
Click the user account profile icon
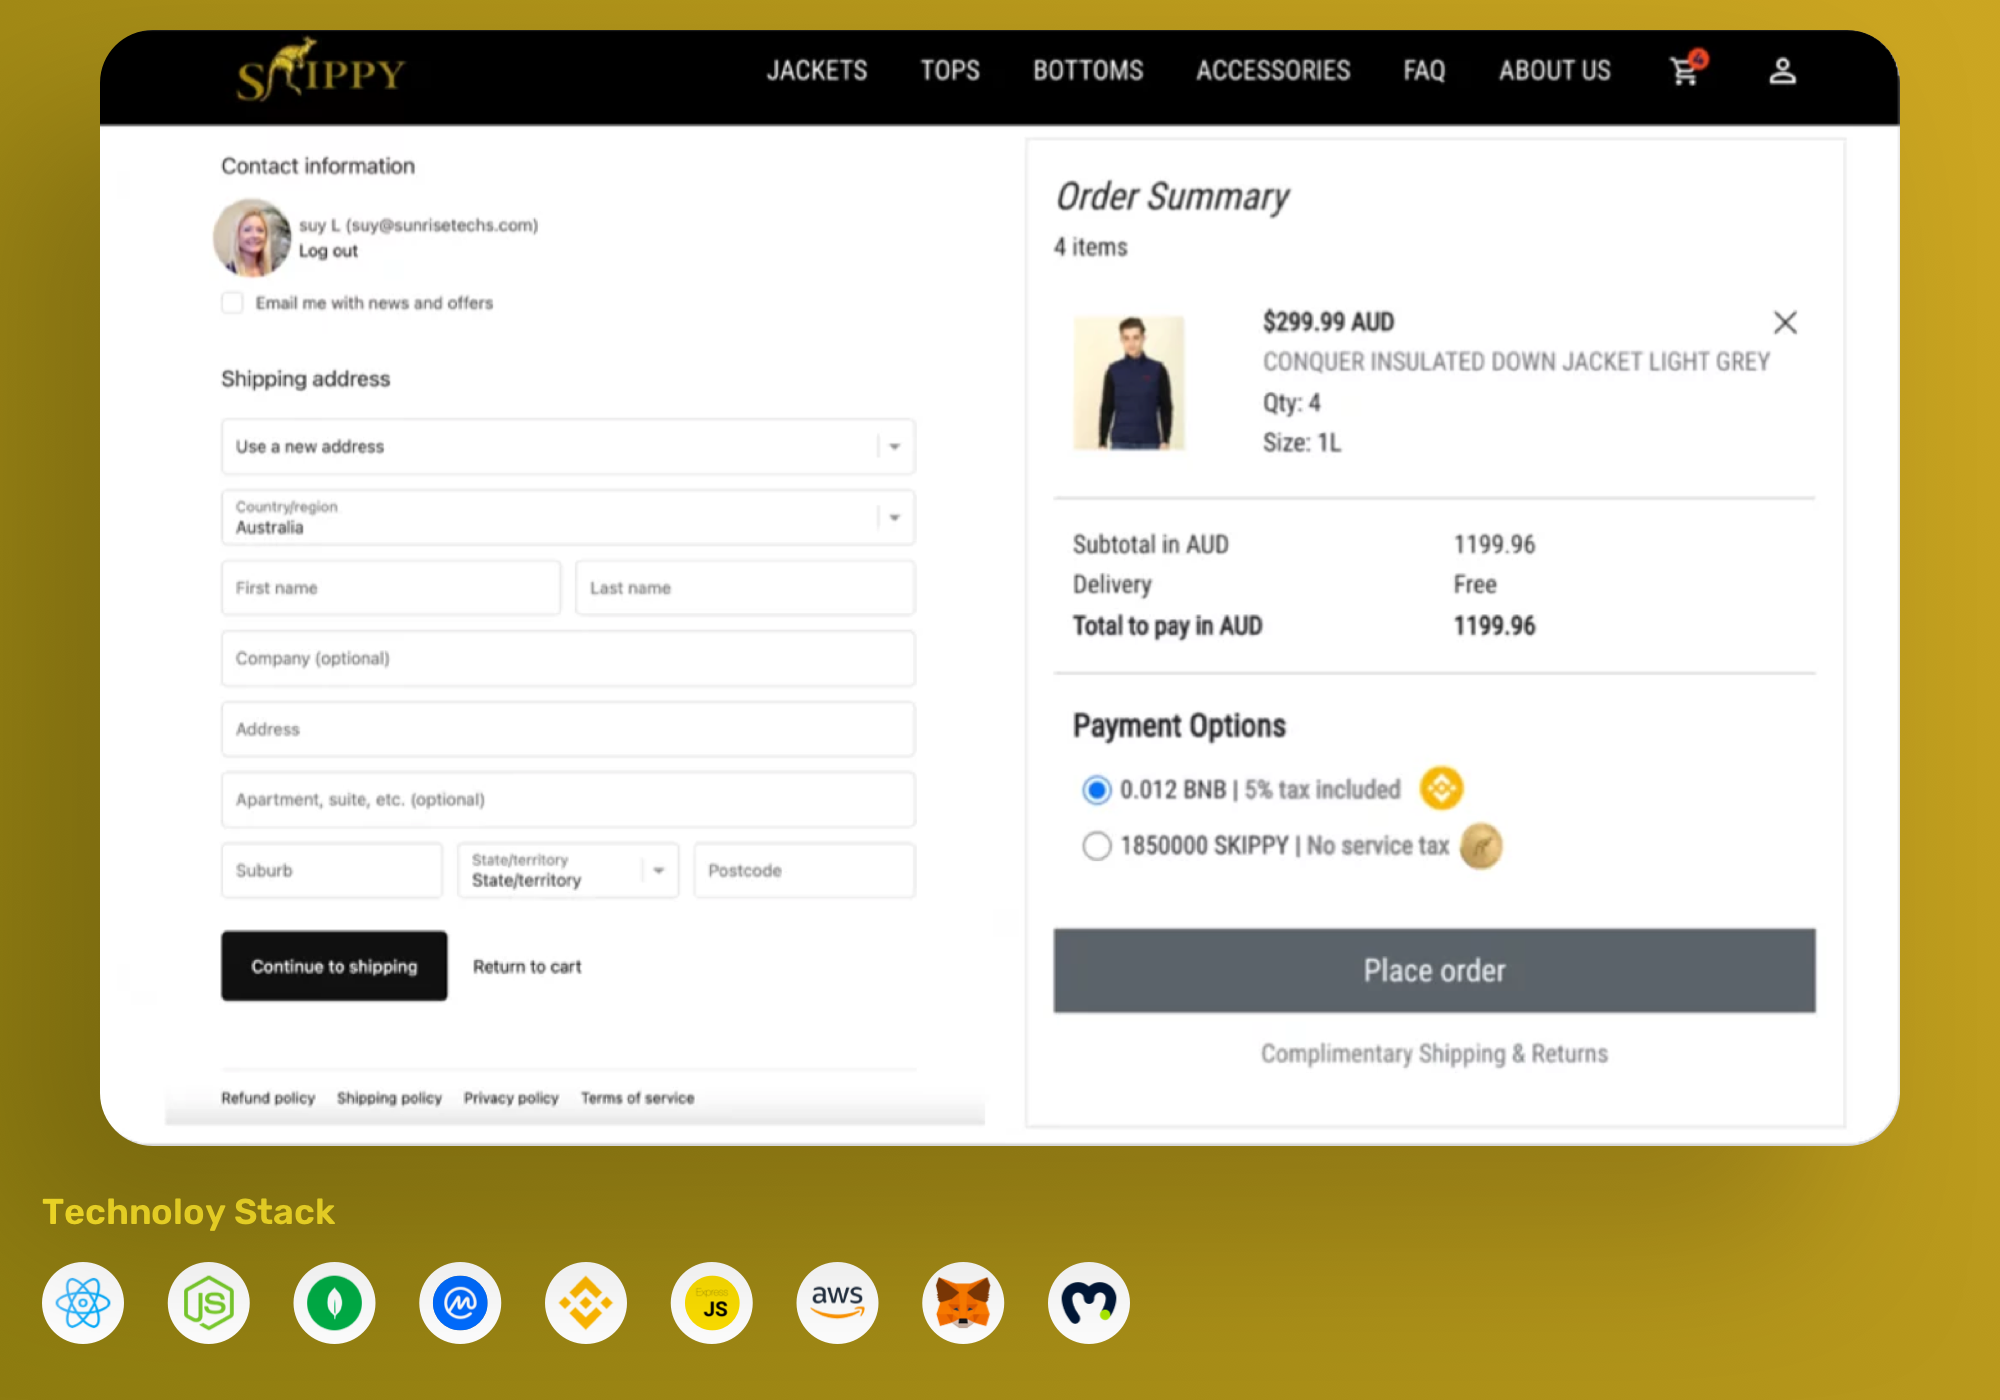click(x=1782, y=71)
